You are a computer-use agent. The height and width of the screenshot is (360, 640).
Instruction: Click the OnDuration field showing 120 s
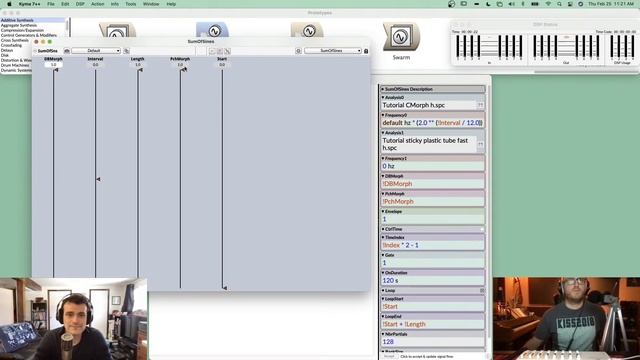click(x=432, y=280)
